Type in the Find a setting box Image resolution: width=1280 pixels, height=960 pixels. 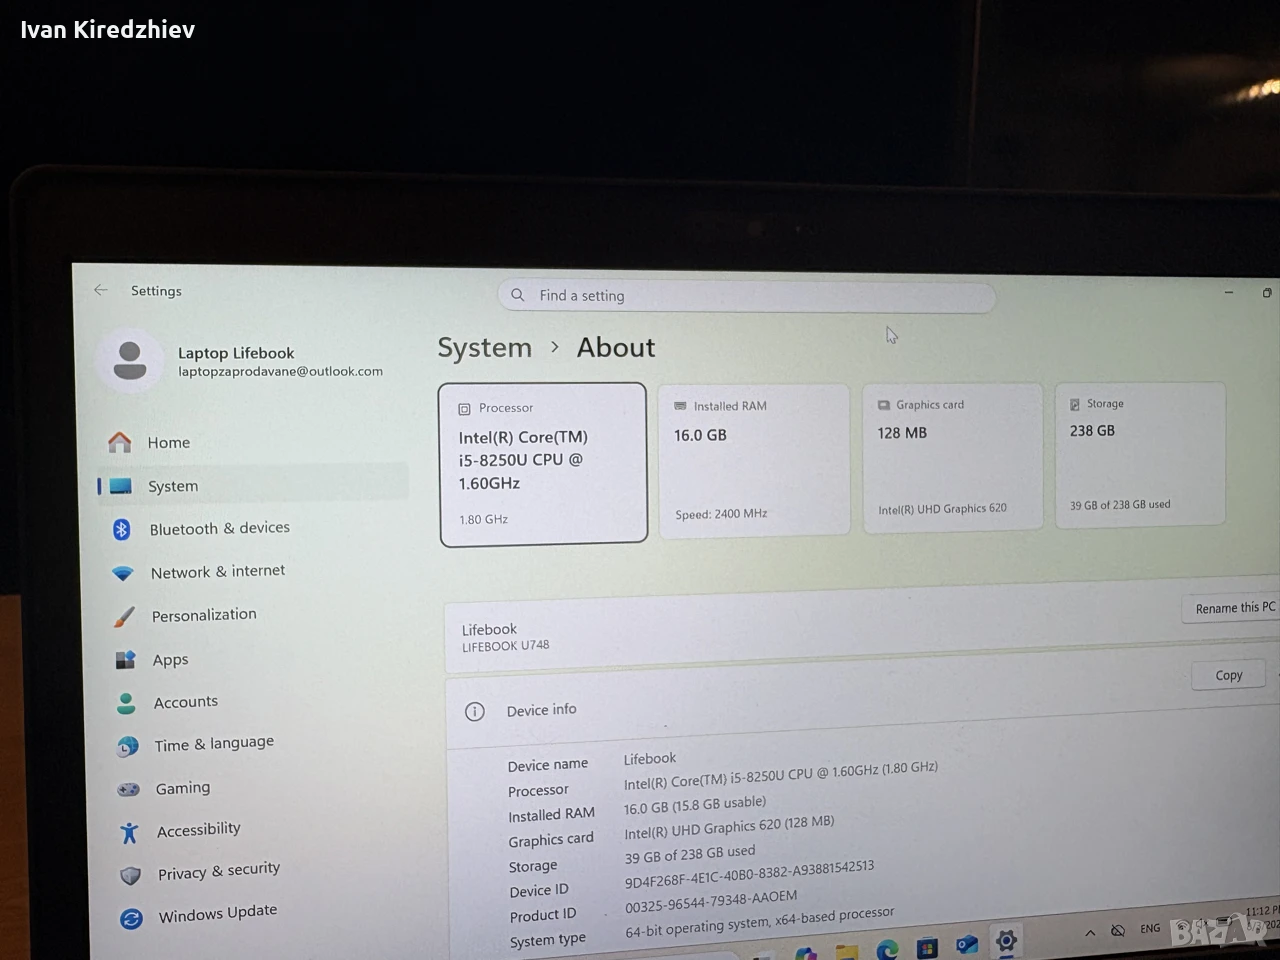coord(746,296)
